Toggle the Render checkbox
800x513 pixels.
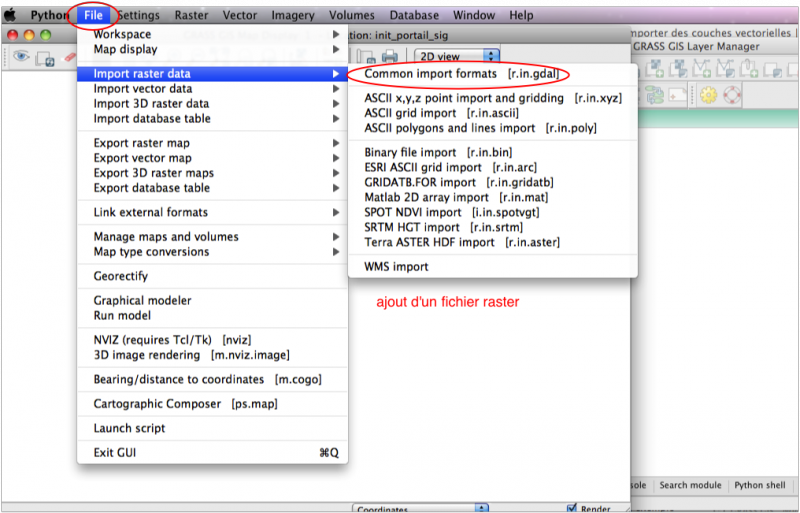[572, 506]
